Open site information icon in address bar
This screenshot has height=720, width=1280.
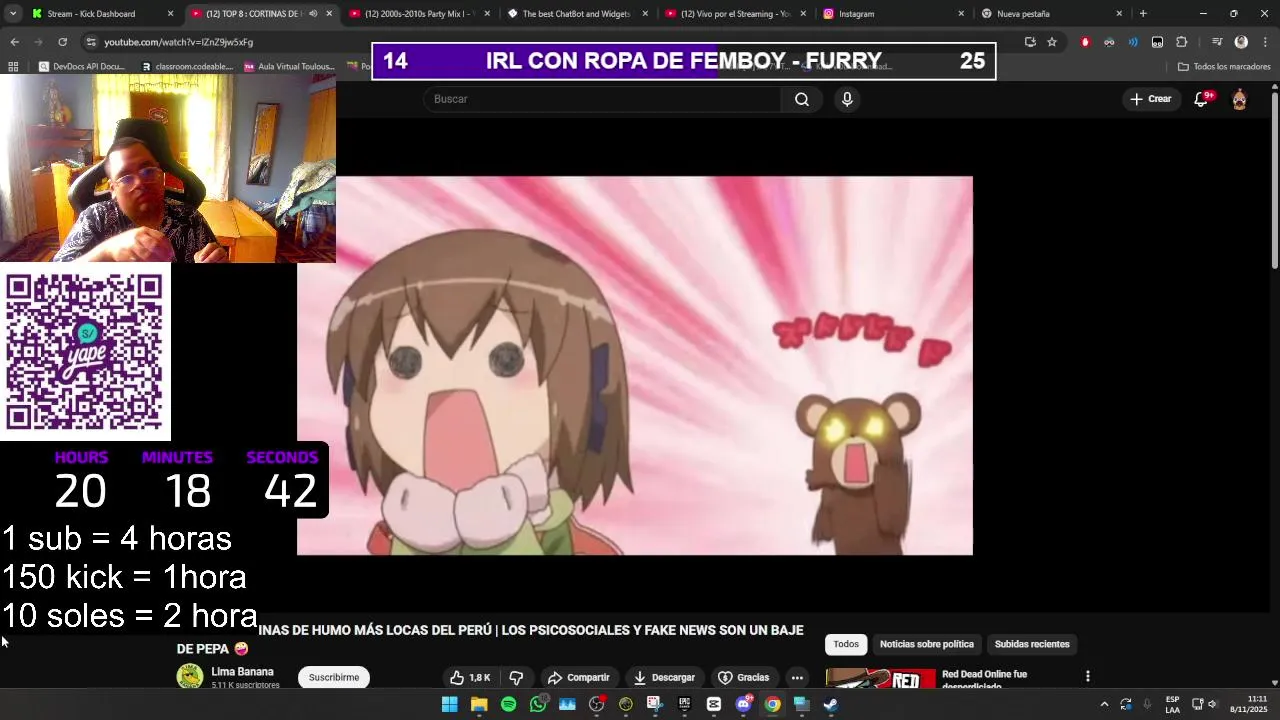91,42
